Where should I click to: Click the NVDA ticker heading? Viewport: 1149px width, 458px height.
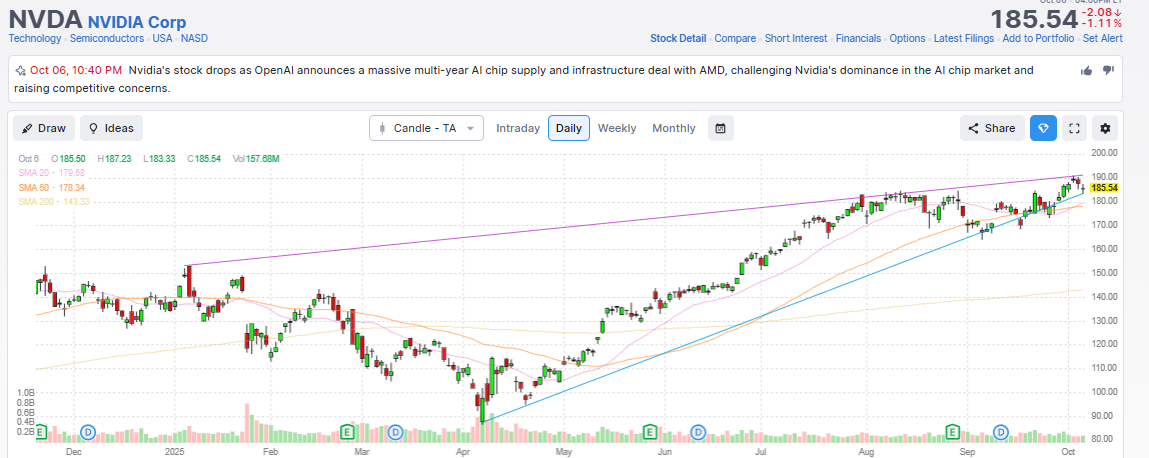45,18
